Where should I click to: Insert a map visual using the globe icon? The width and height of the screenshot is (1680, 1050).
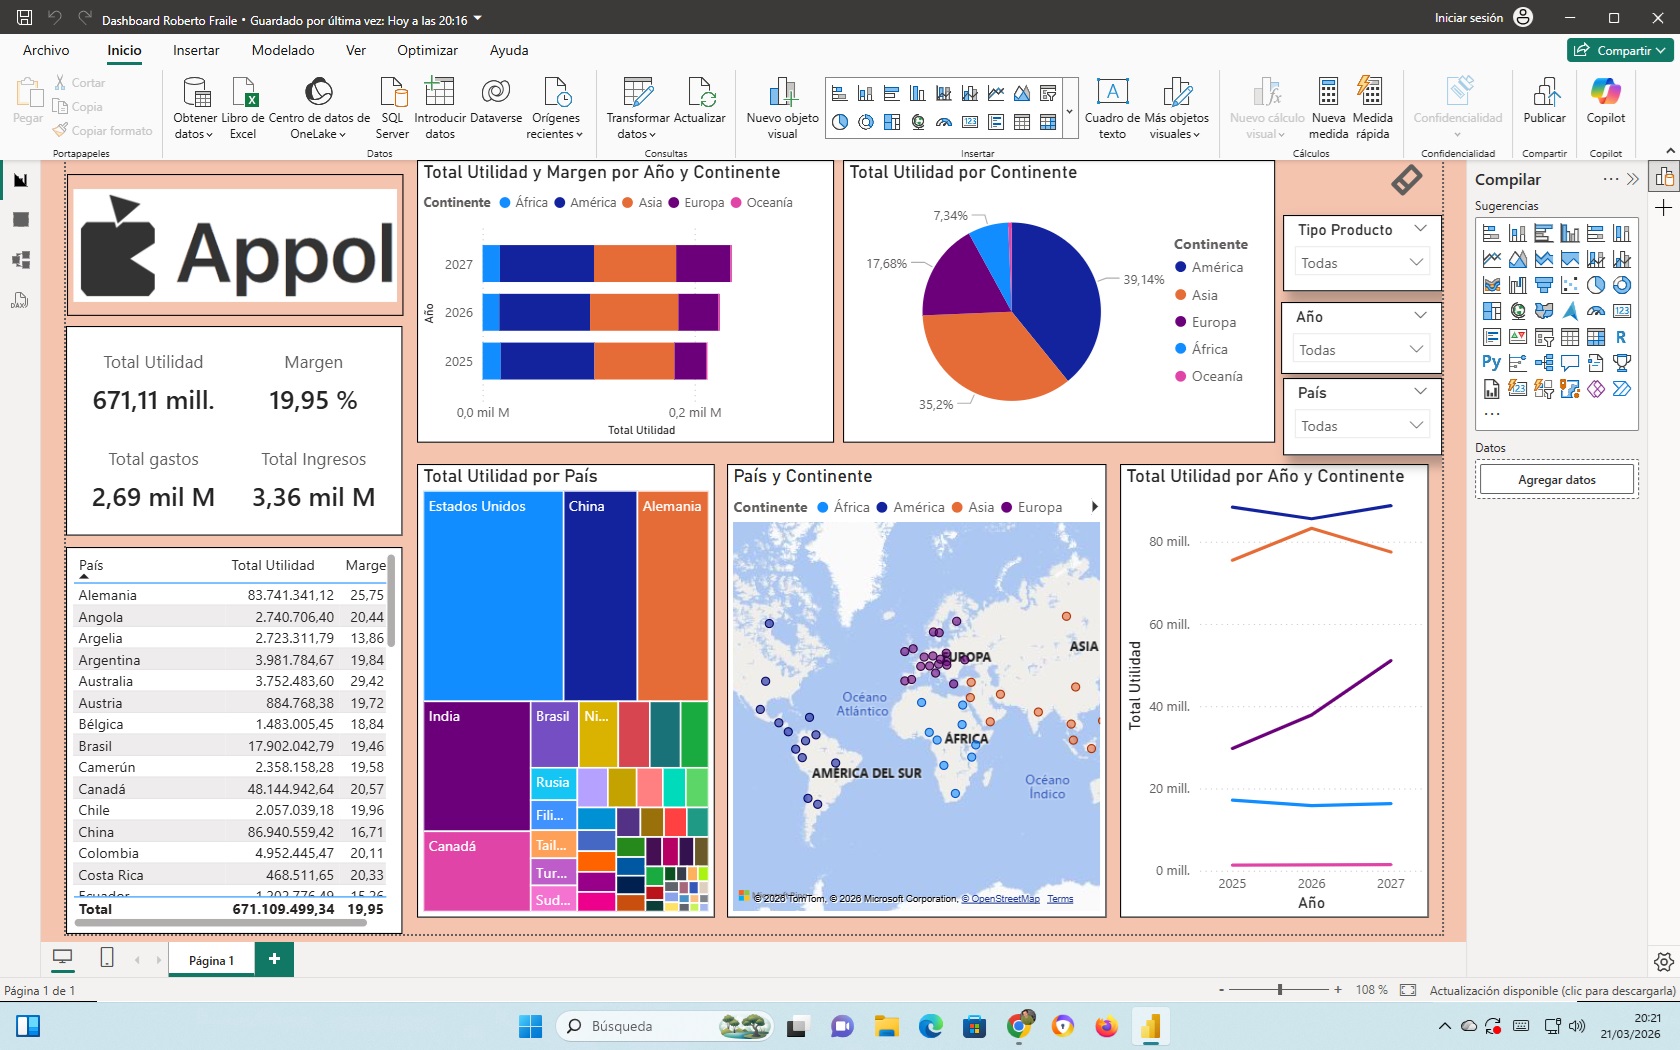tap(918, 121)
